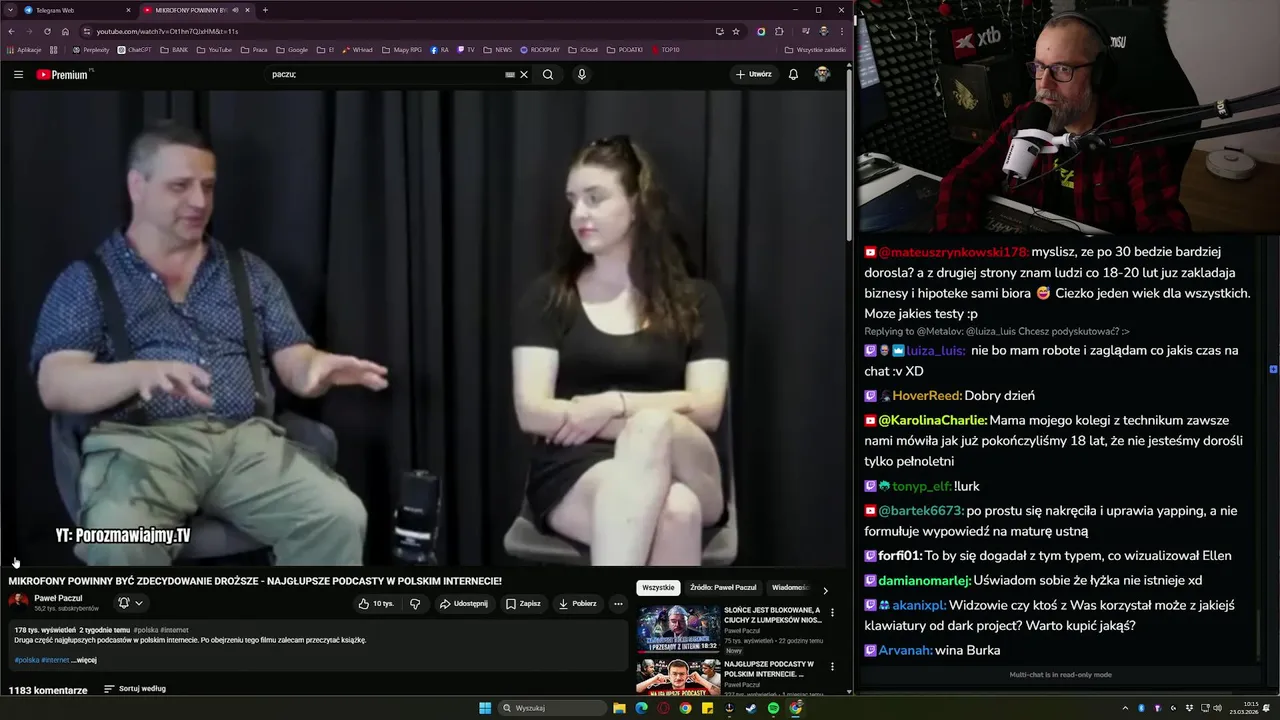Image resolution: width=1280 pixels, height=720 pixels.
Task: Open Paweł Paczul channel avatar
Action: 18,602
